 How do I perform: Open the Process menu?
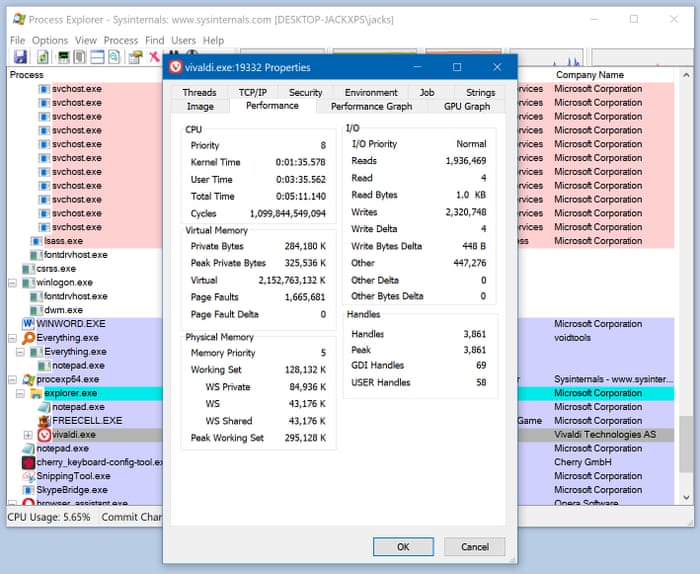(121, 40)
